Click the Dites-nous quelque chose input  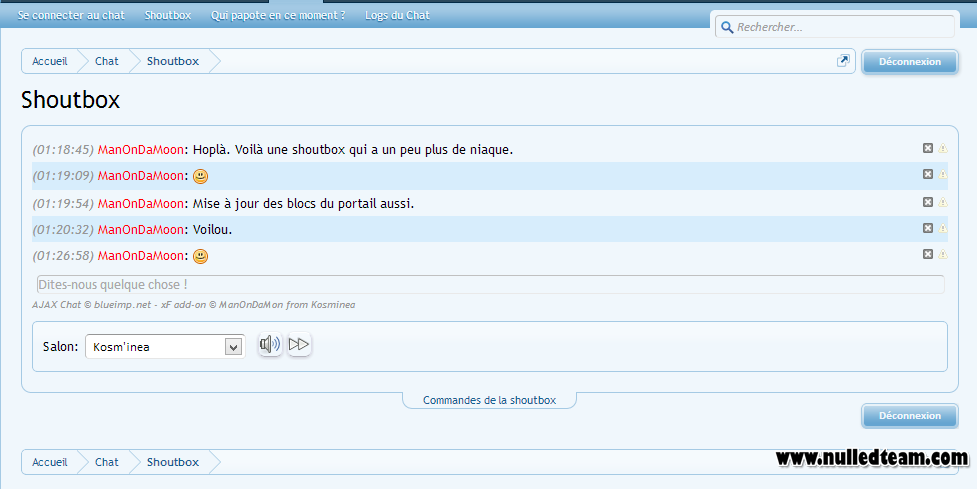point(490,285)
